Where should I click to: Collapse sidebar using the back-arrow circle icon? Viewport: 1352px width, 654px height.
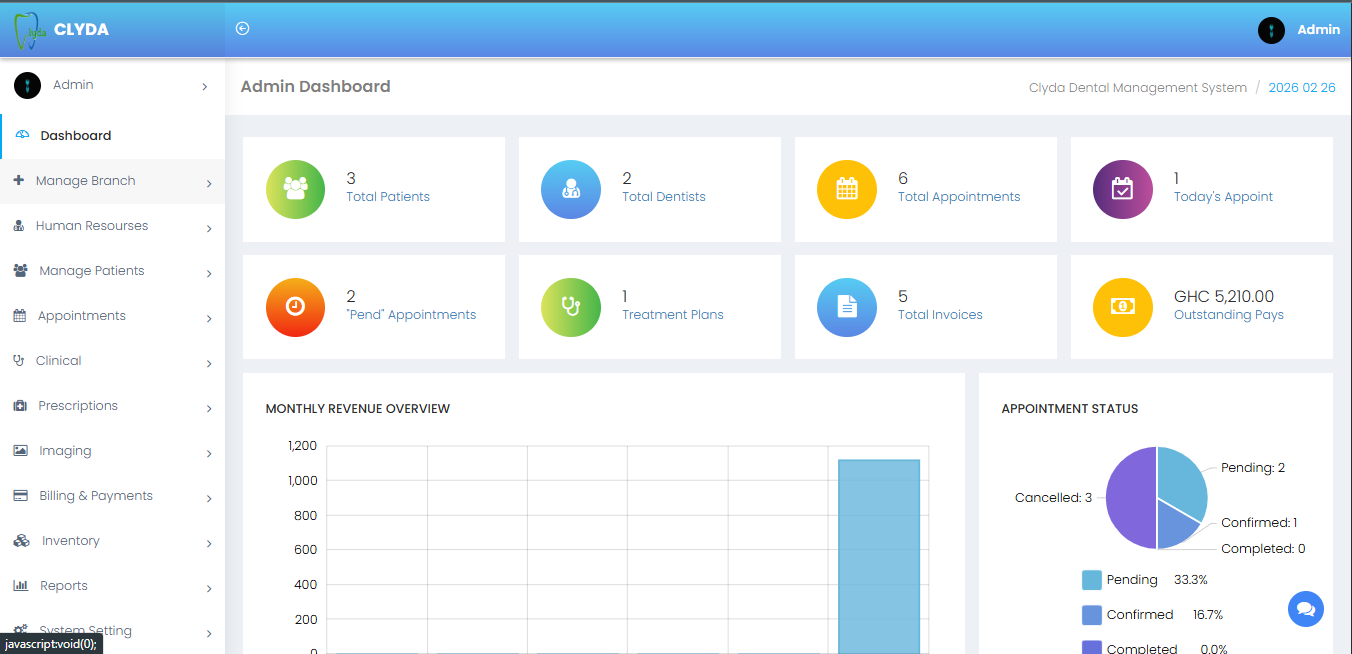242,28
